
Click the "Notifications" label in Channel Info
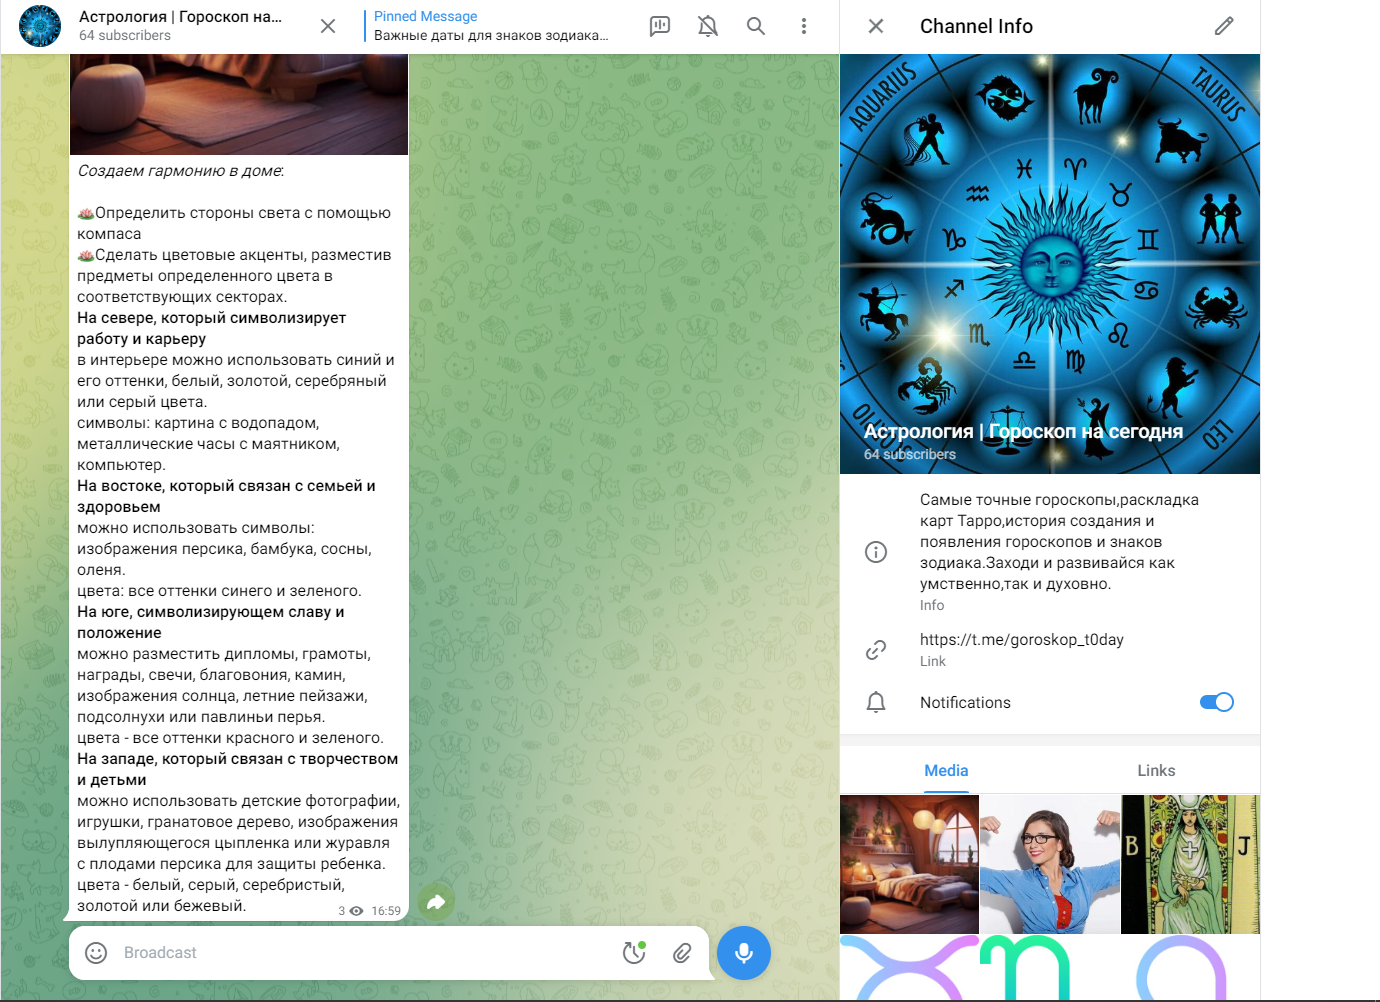(965, 703)
